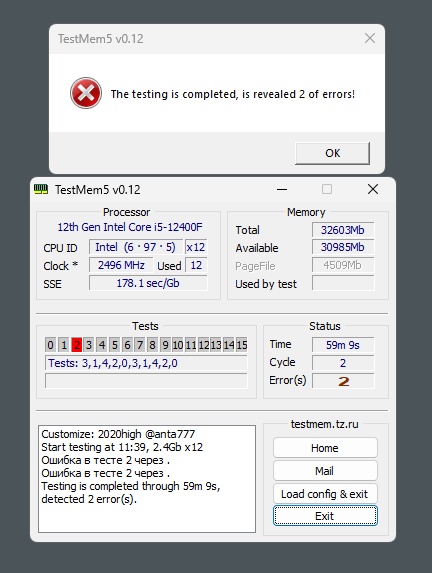Image resolution: width=432 pixels, height=573 pixels.
Task: Click the error dialog title TestMem5 v0.12
Action: (101, 38)
